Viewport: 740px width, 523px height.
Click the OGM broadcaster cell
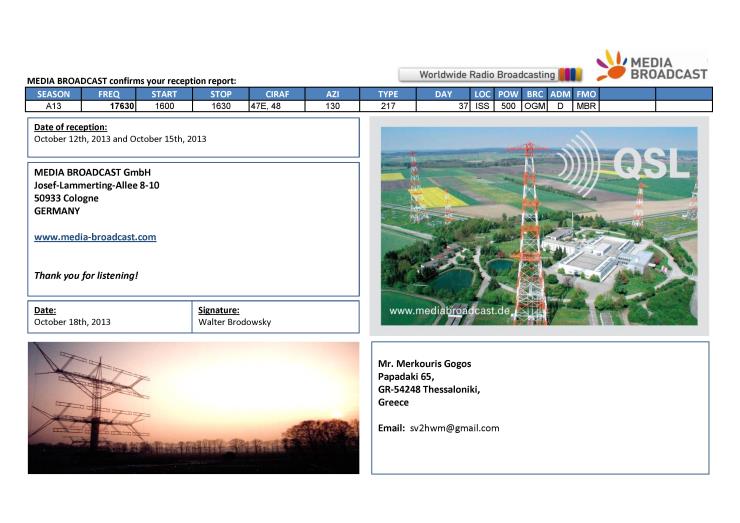coord(535,106)
